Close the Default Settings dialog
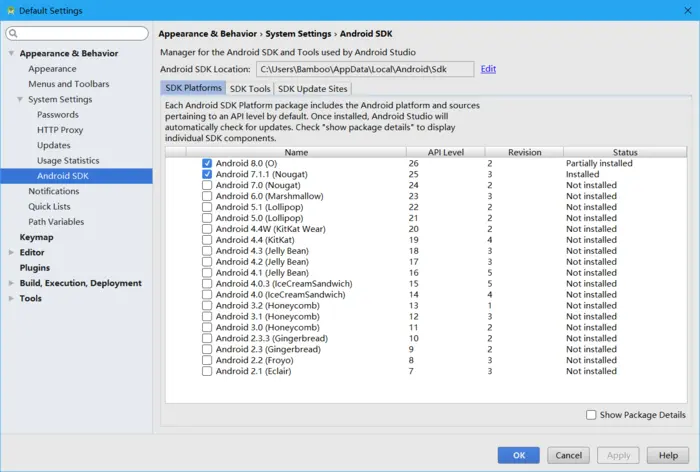This screenshot has width=700, height=472. pyautogui.click(x=688, y=10)
